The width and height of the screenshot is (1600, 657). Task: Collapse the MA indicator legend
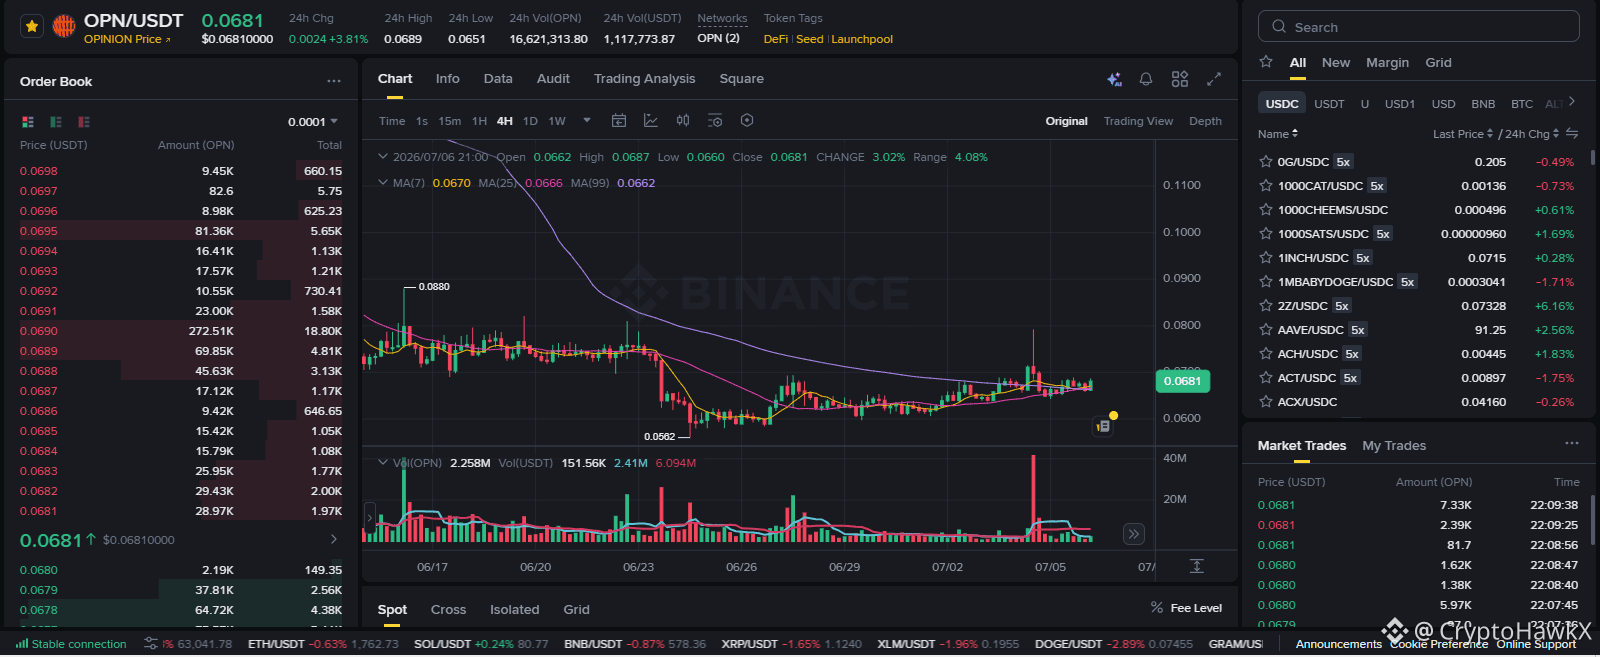[382, 183]
